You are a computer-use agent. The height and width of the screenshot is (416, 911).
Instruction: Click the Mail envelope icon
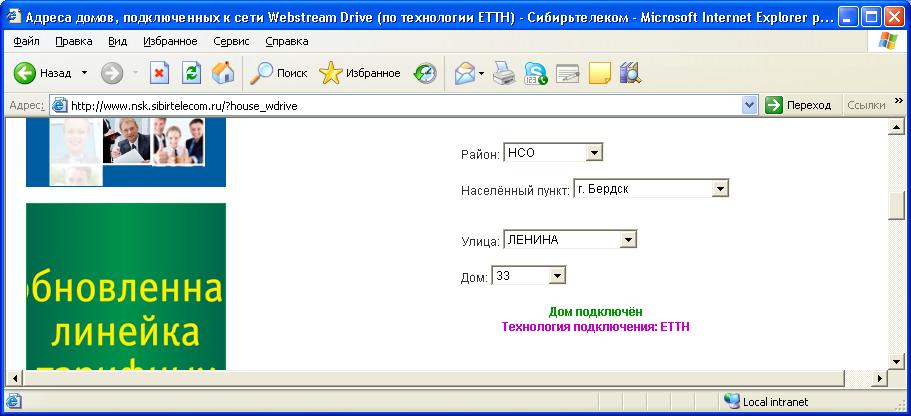tap(465, 73)
